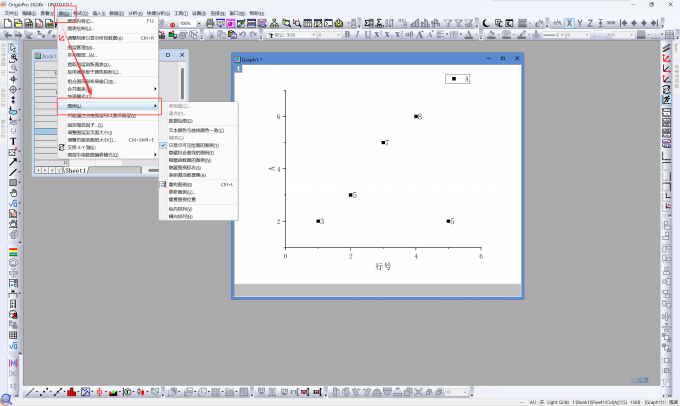Click the font color A swatch

(469, 35)
